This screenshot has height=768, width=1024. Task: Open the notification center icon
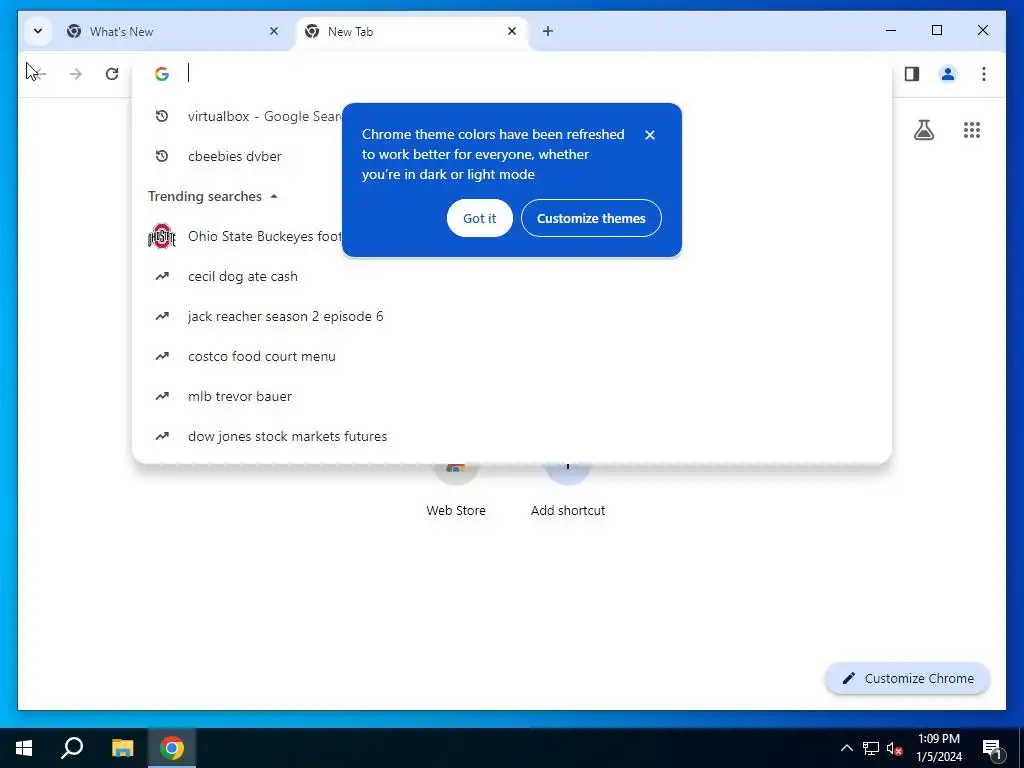[x=992, y=748]
